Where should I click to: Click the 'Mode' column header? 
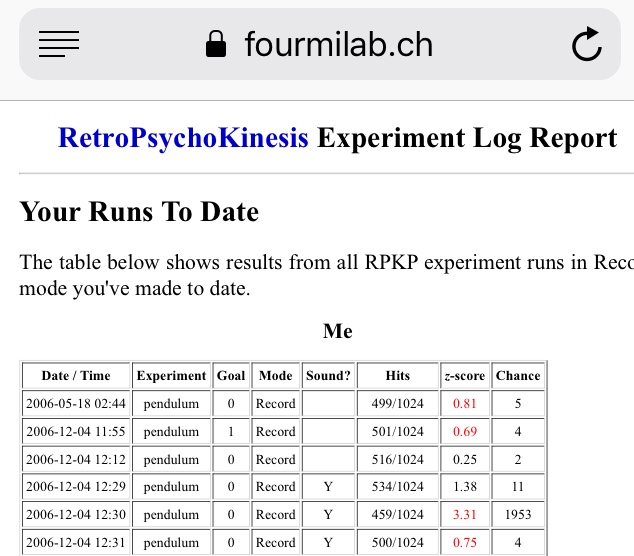tap(276, 376)
